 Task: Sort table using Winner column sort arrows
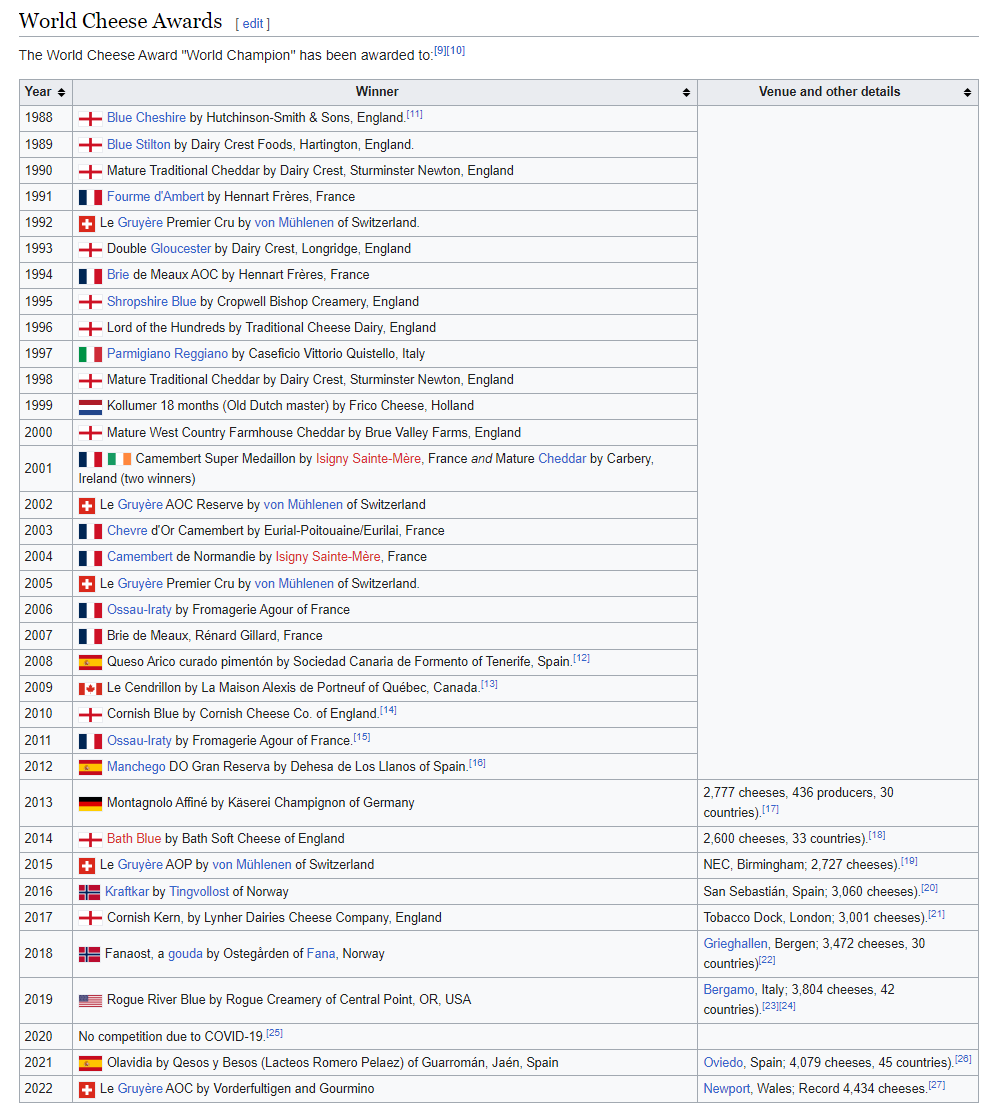coord(686,93)
